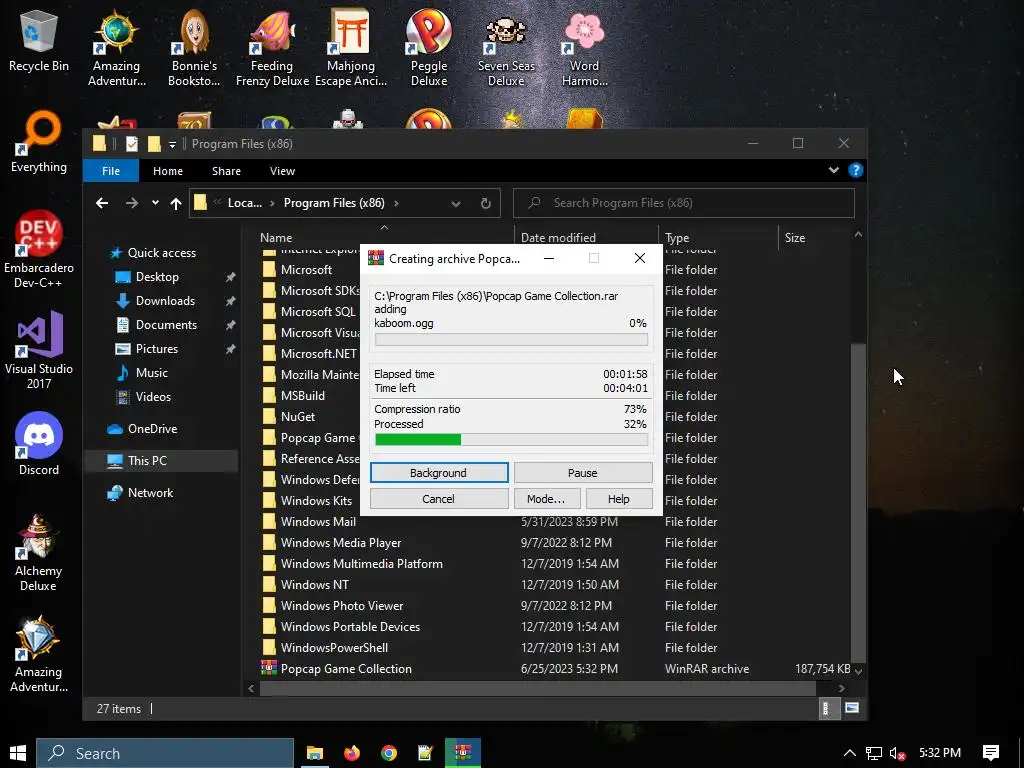Screen dimensions: 1024x768
Task: Open Notepad++ taskbar icon
Action: tap(425, 753)
